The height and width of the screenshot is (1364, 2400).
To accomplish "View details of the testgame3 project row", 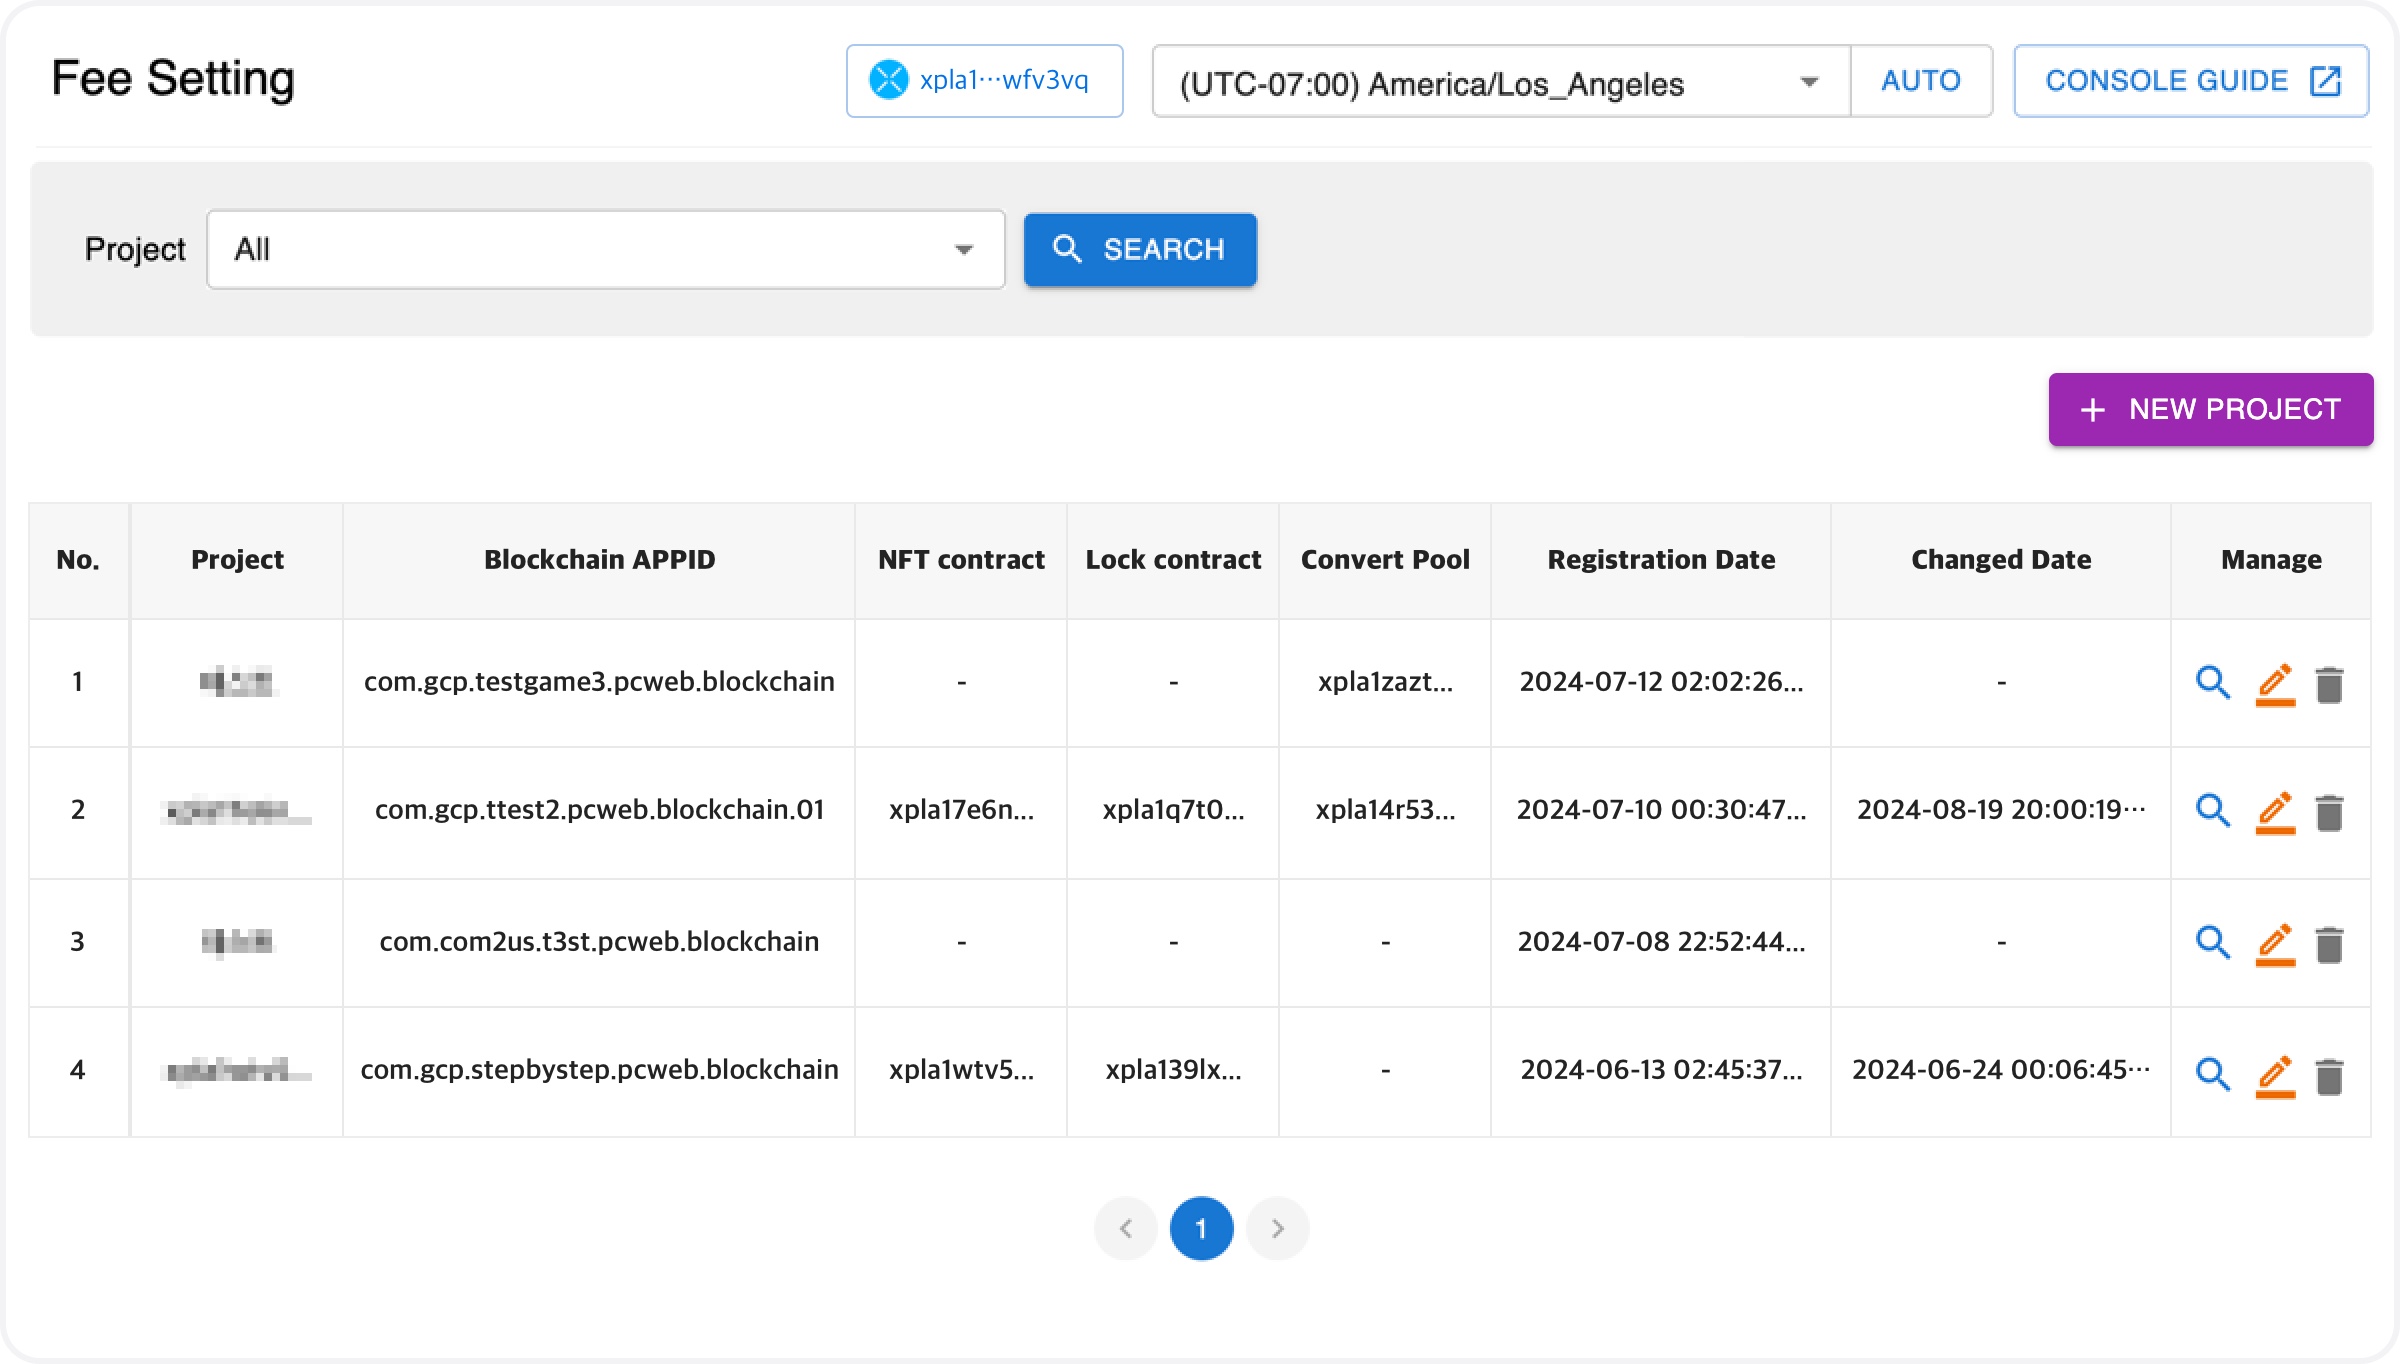I will point(2212,683).
